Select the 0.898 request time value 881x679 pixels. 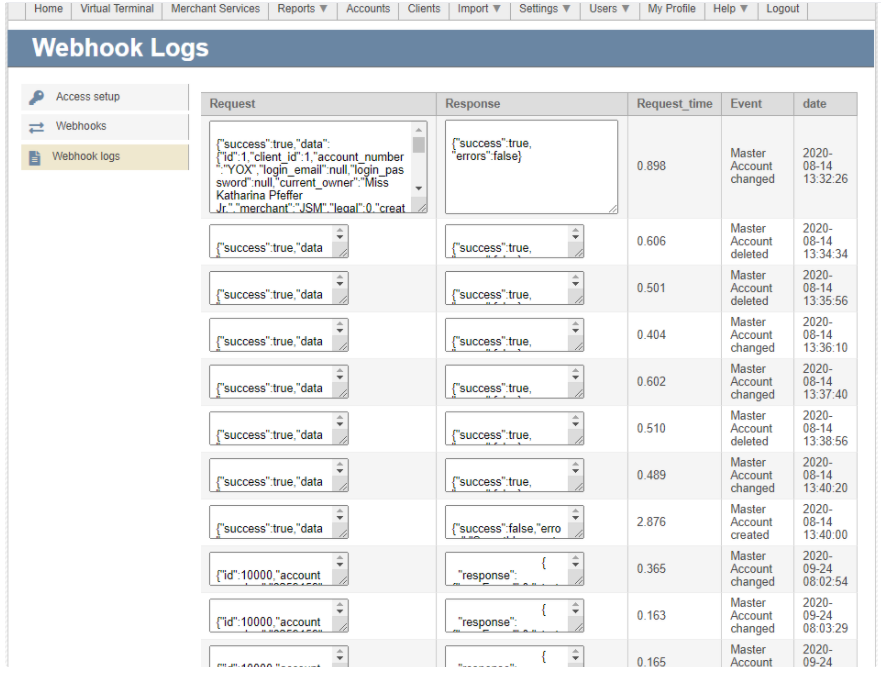651,166
